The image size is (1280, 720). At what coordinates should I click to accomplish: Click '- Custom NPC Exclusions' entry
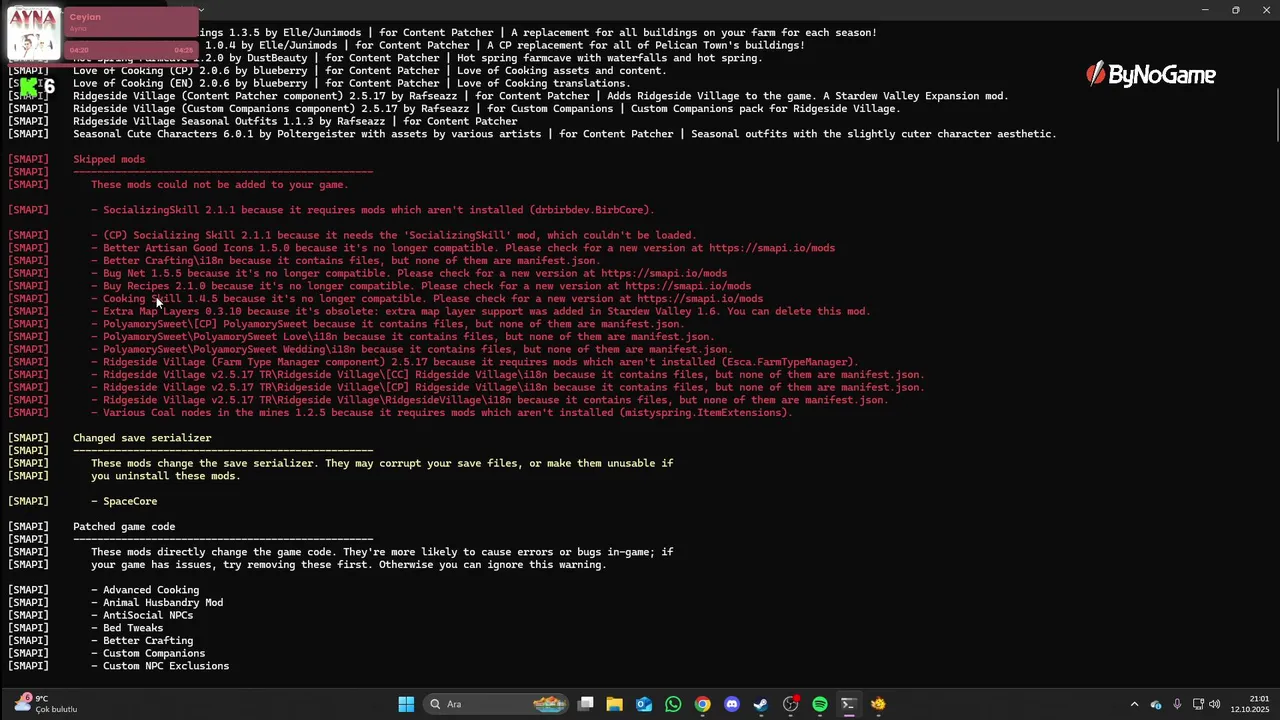point(160,666)
